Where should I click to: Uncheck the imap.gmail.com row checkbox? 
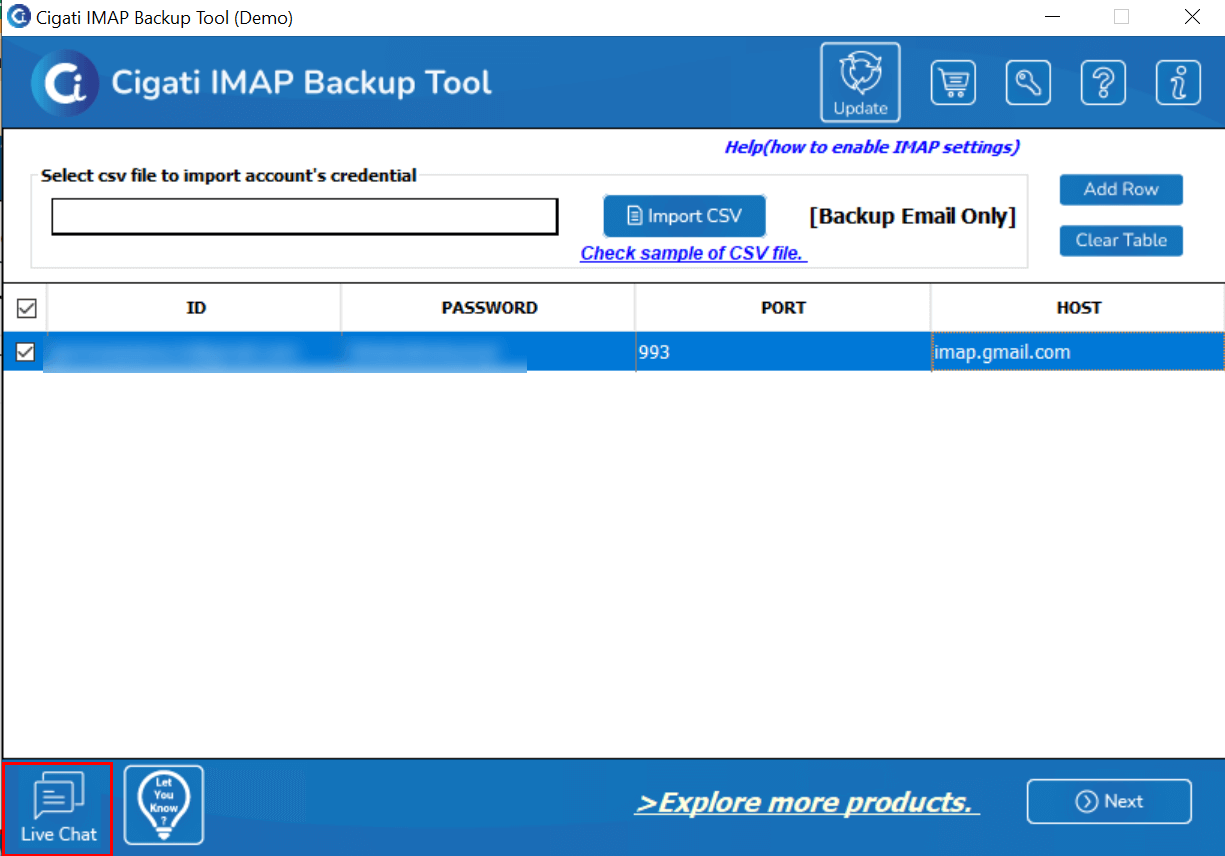tap(27, 352)
